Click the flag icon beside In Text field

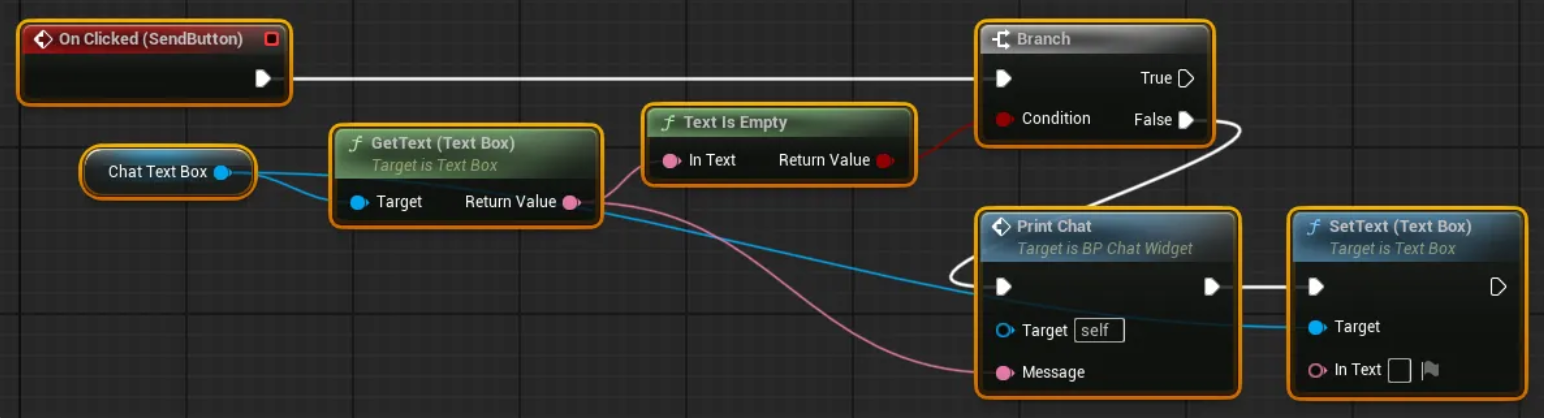pyautogui.click(x=1430, y=370)
